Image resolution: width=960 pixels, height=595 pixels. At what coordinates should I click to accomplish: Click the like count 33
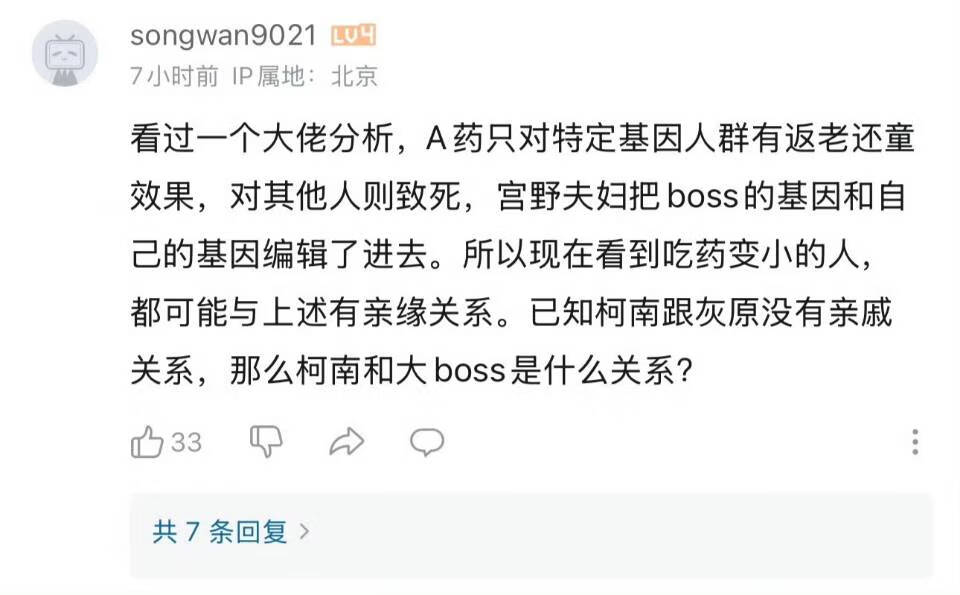pos(186,442)
